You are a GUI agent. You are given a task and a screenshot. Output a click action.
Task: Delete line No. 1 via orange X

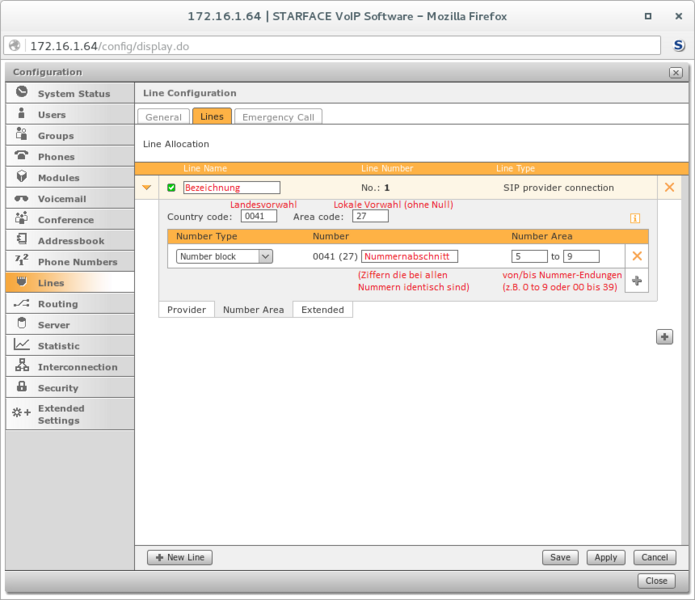pos(669,187)
